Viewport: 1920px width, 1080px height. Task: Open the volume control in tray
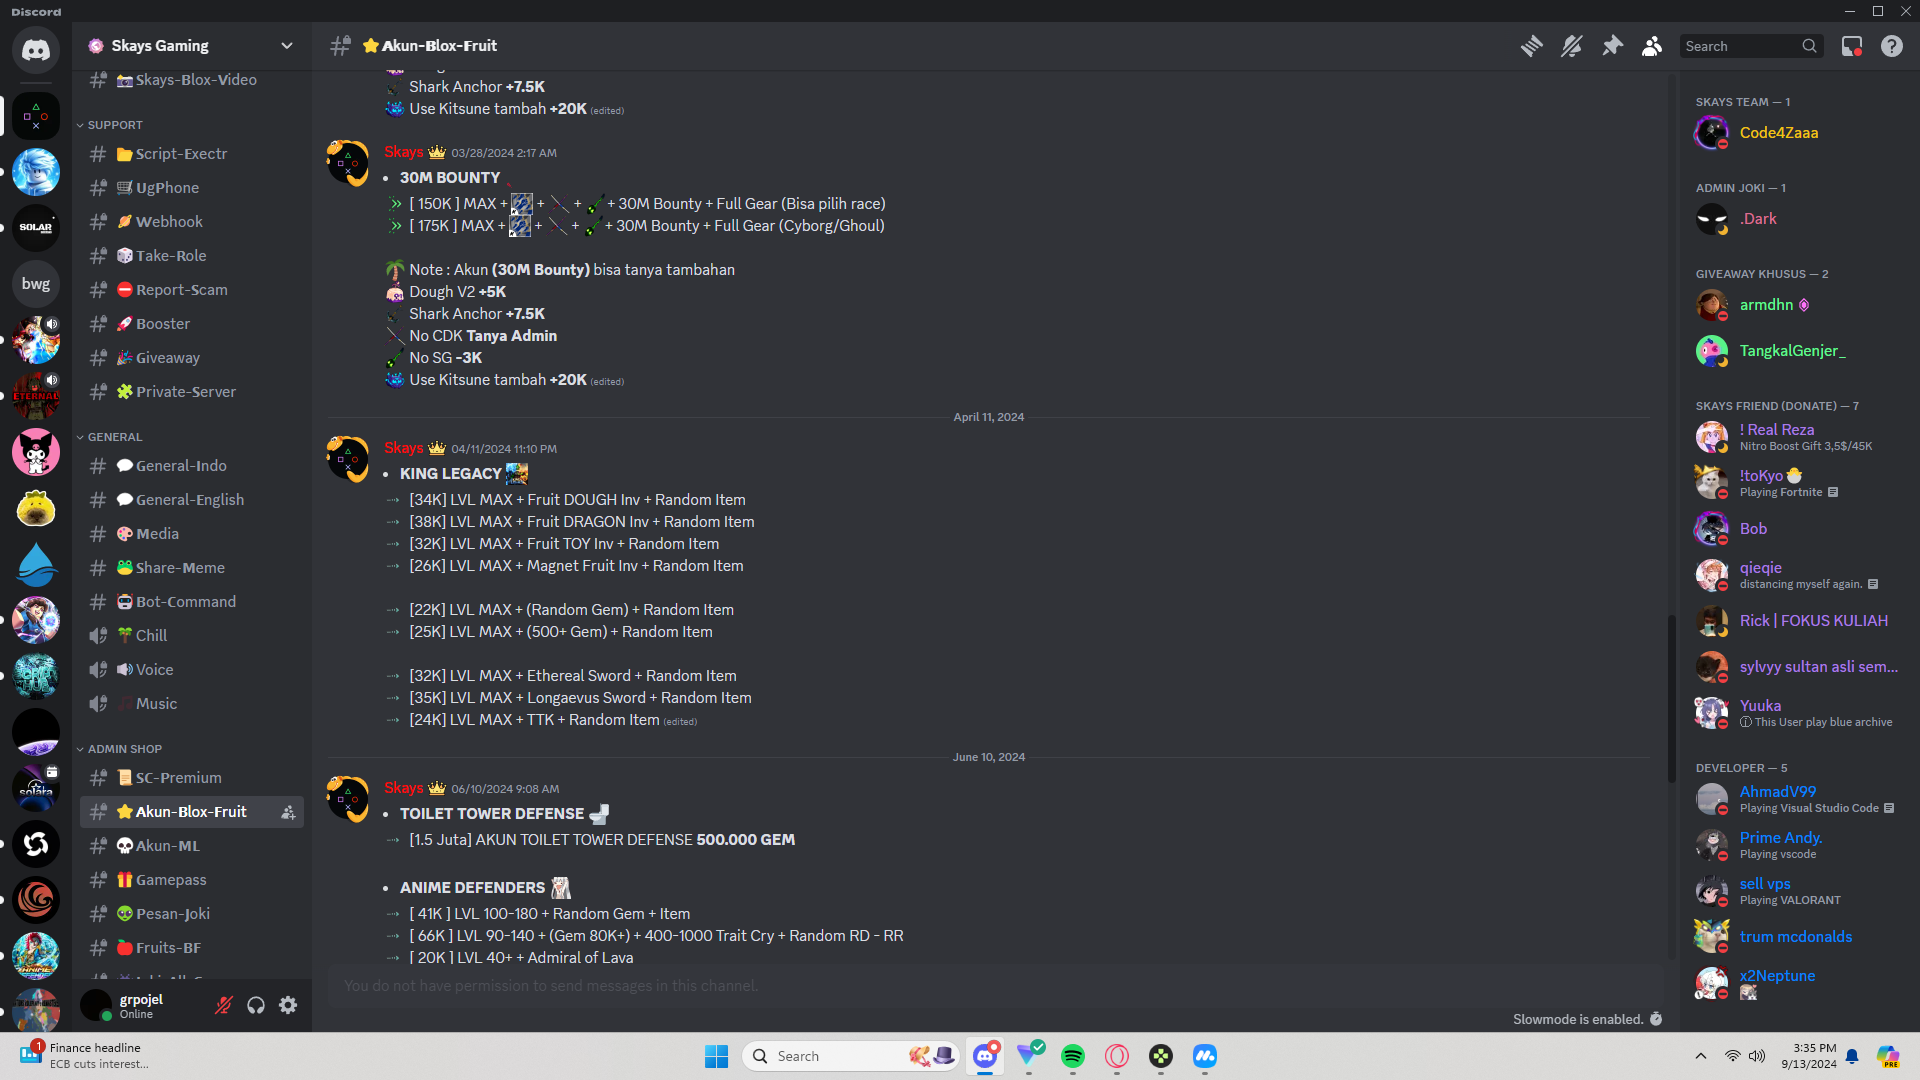(1757, 1056)
